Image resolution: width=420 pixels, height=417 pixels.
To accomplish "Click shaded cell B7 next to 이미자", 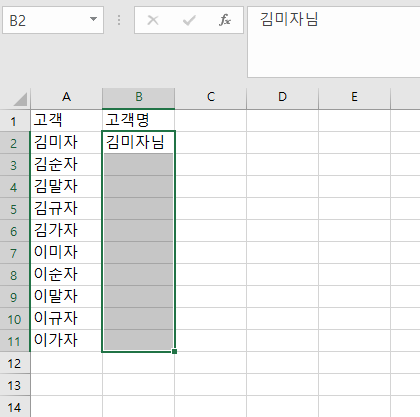I will tap(139, 253).
